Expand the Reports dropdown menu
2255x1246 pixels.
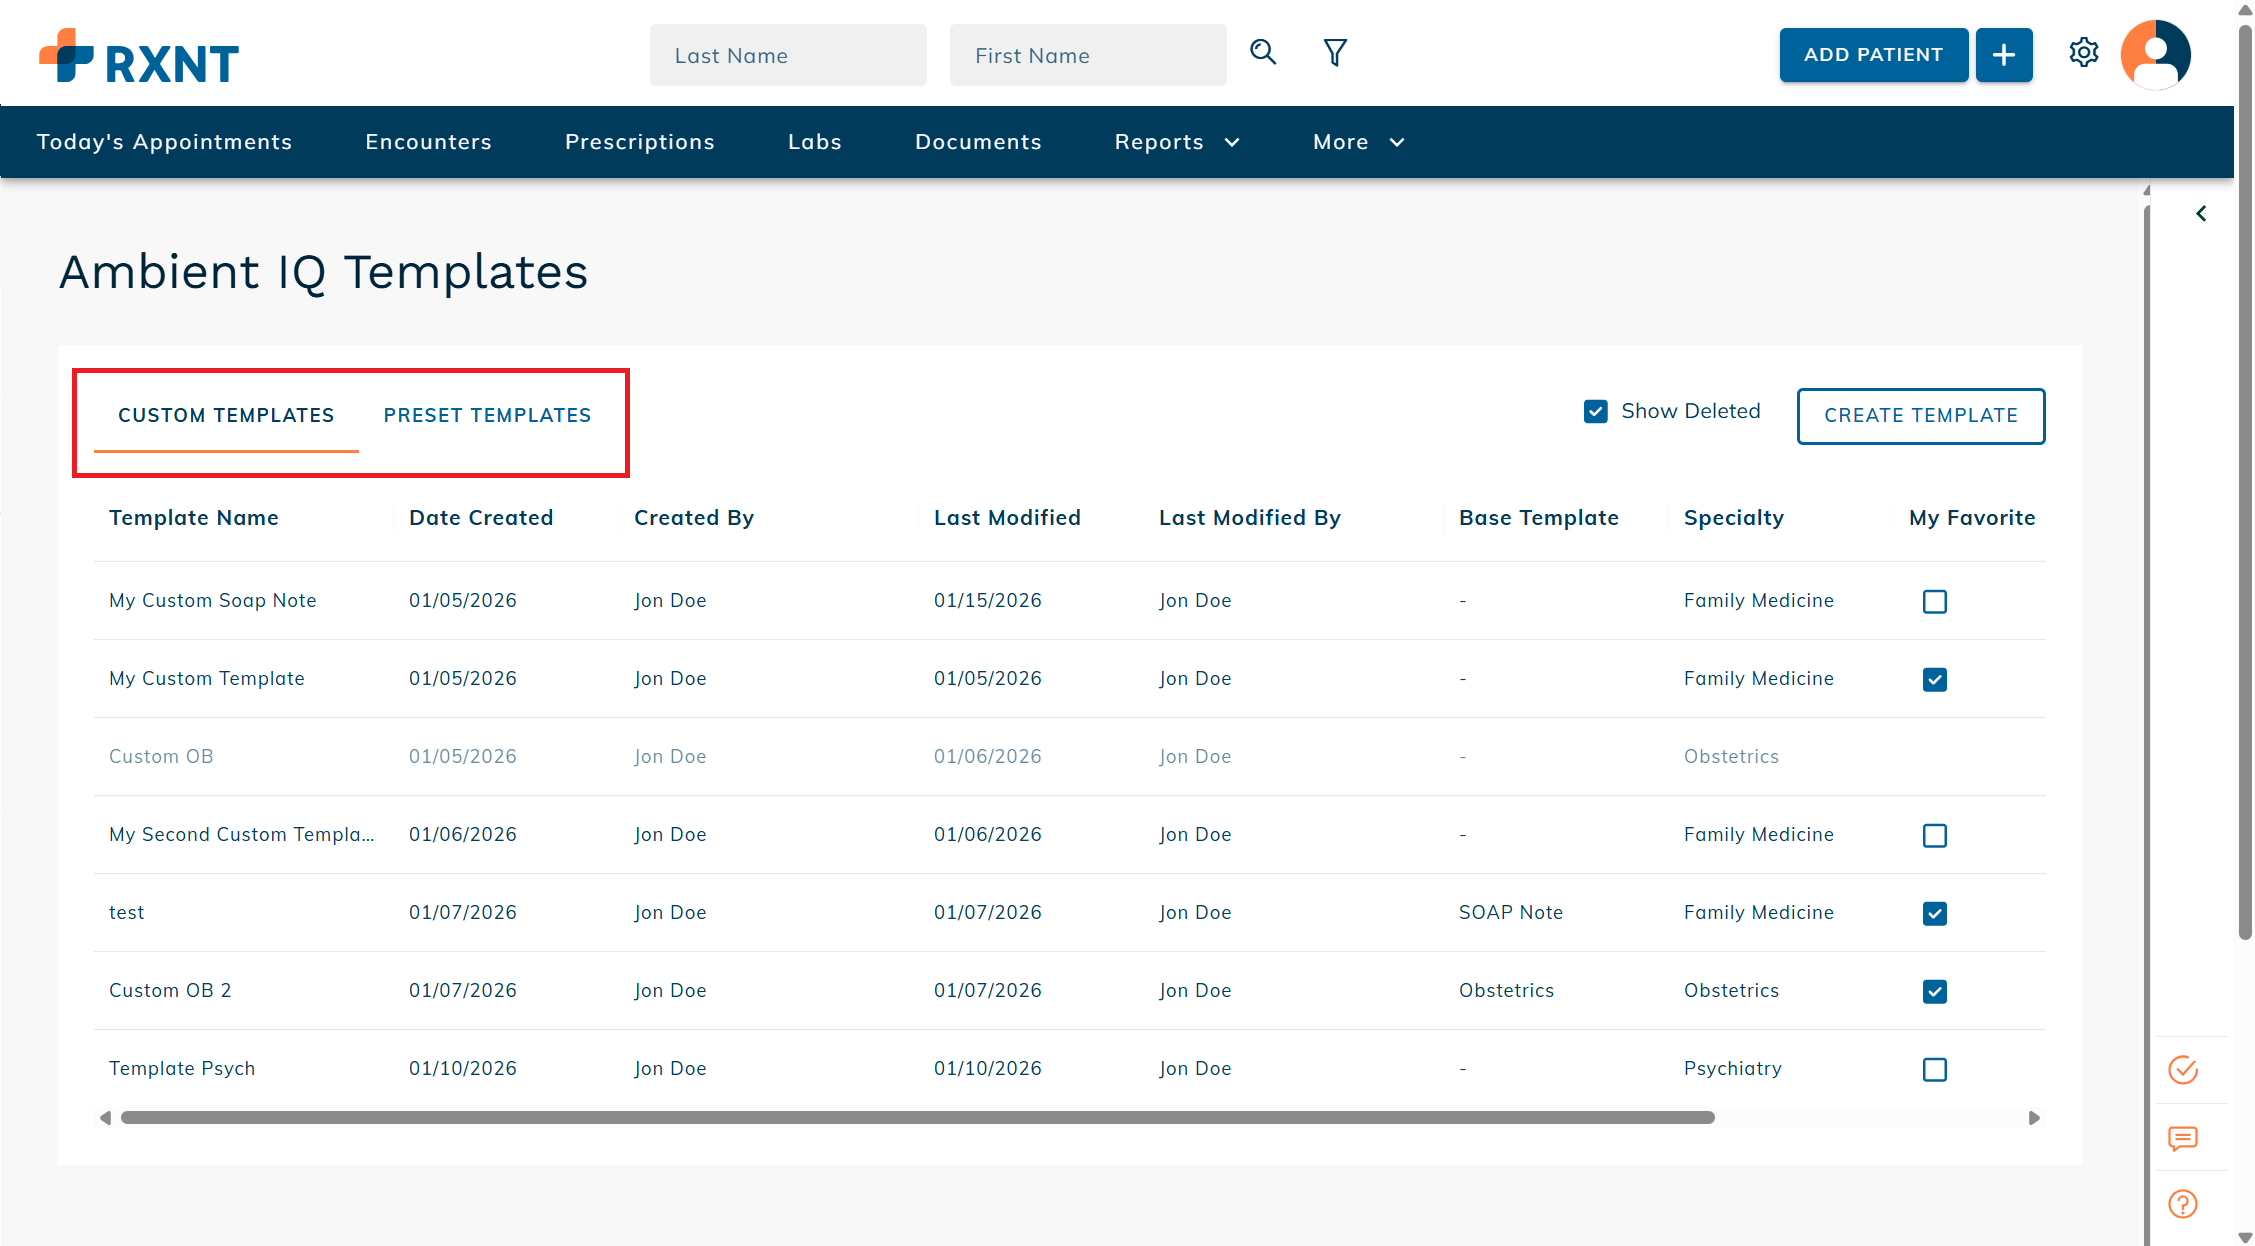pos(1176,142)
